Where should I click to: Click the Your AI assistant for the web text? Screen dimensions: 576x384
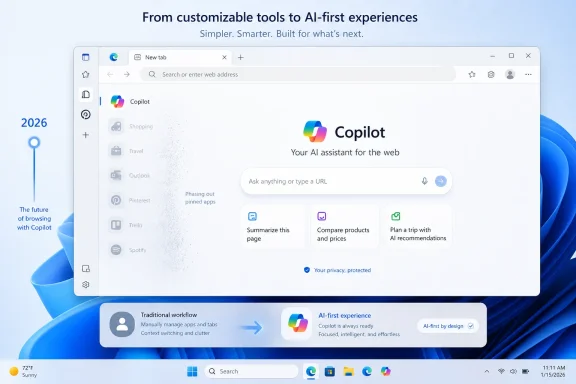[x=345, y=152]
